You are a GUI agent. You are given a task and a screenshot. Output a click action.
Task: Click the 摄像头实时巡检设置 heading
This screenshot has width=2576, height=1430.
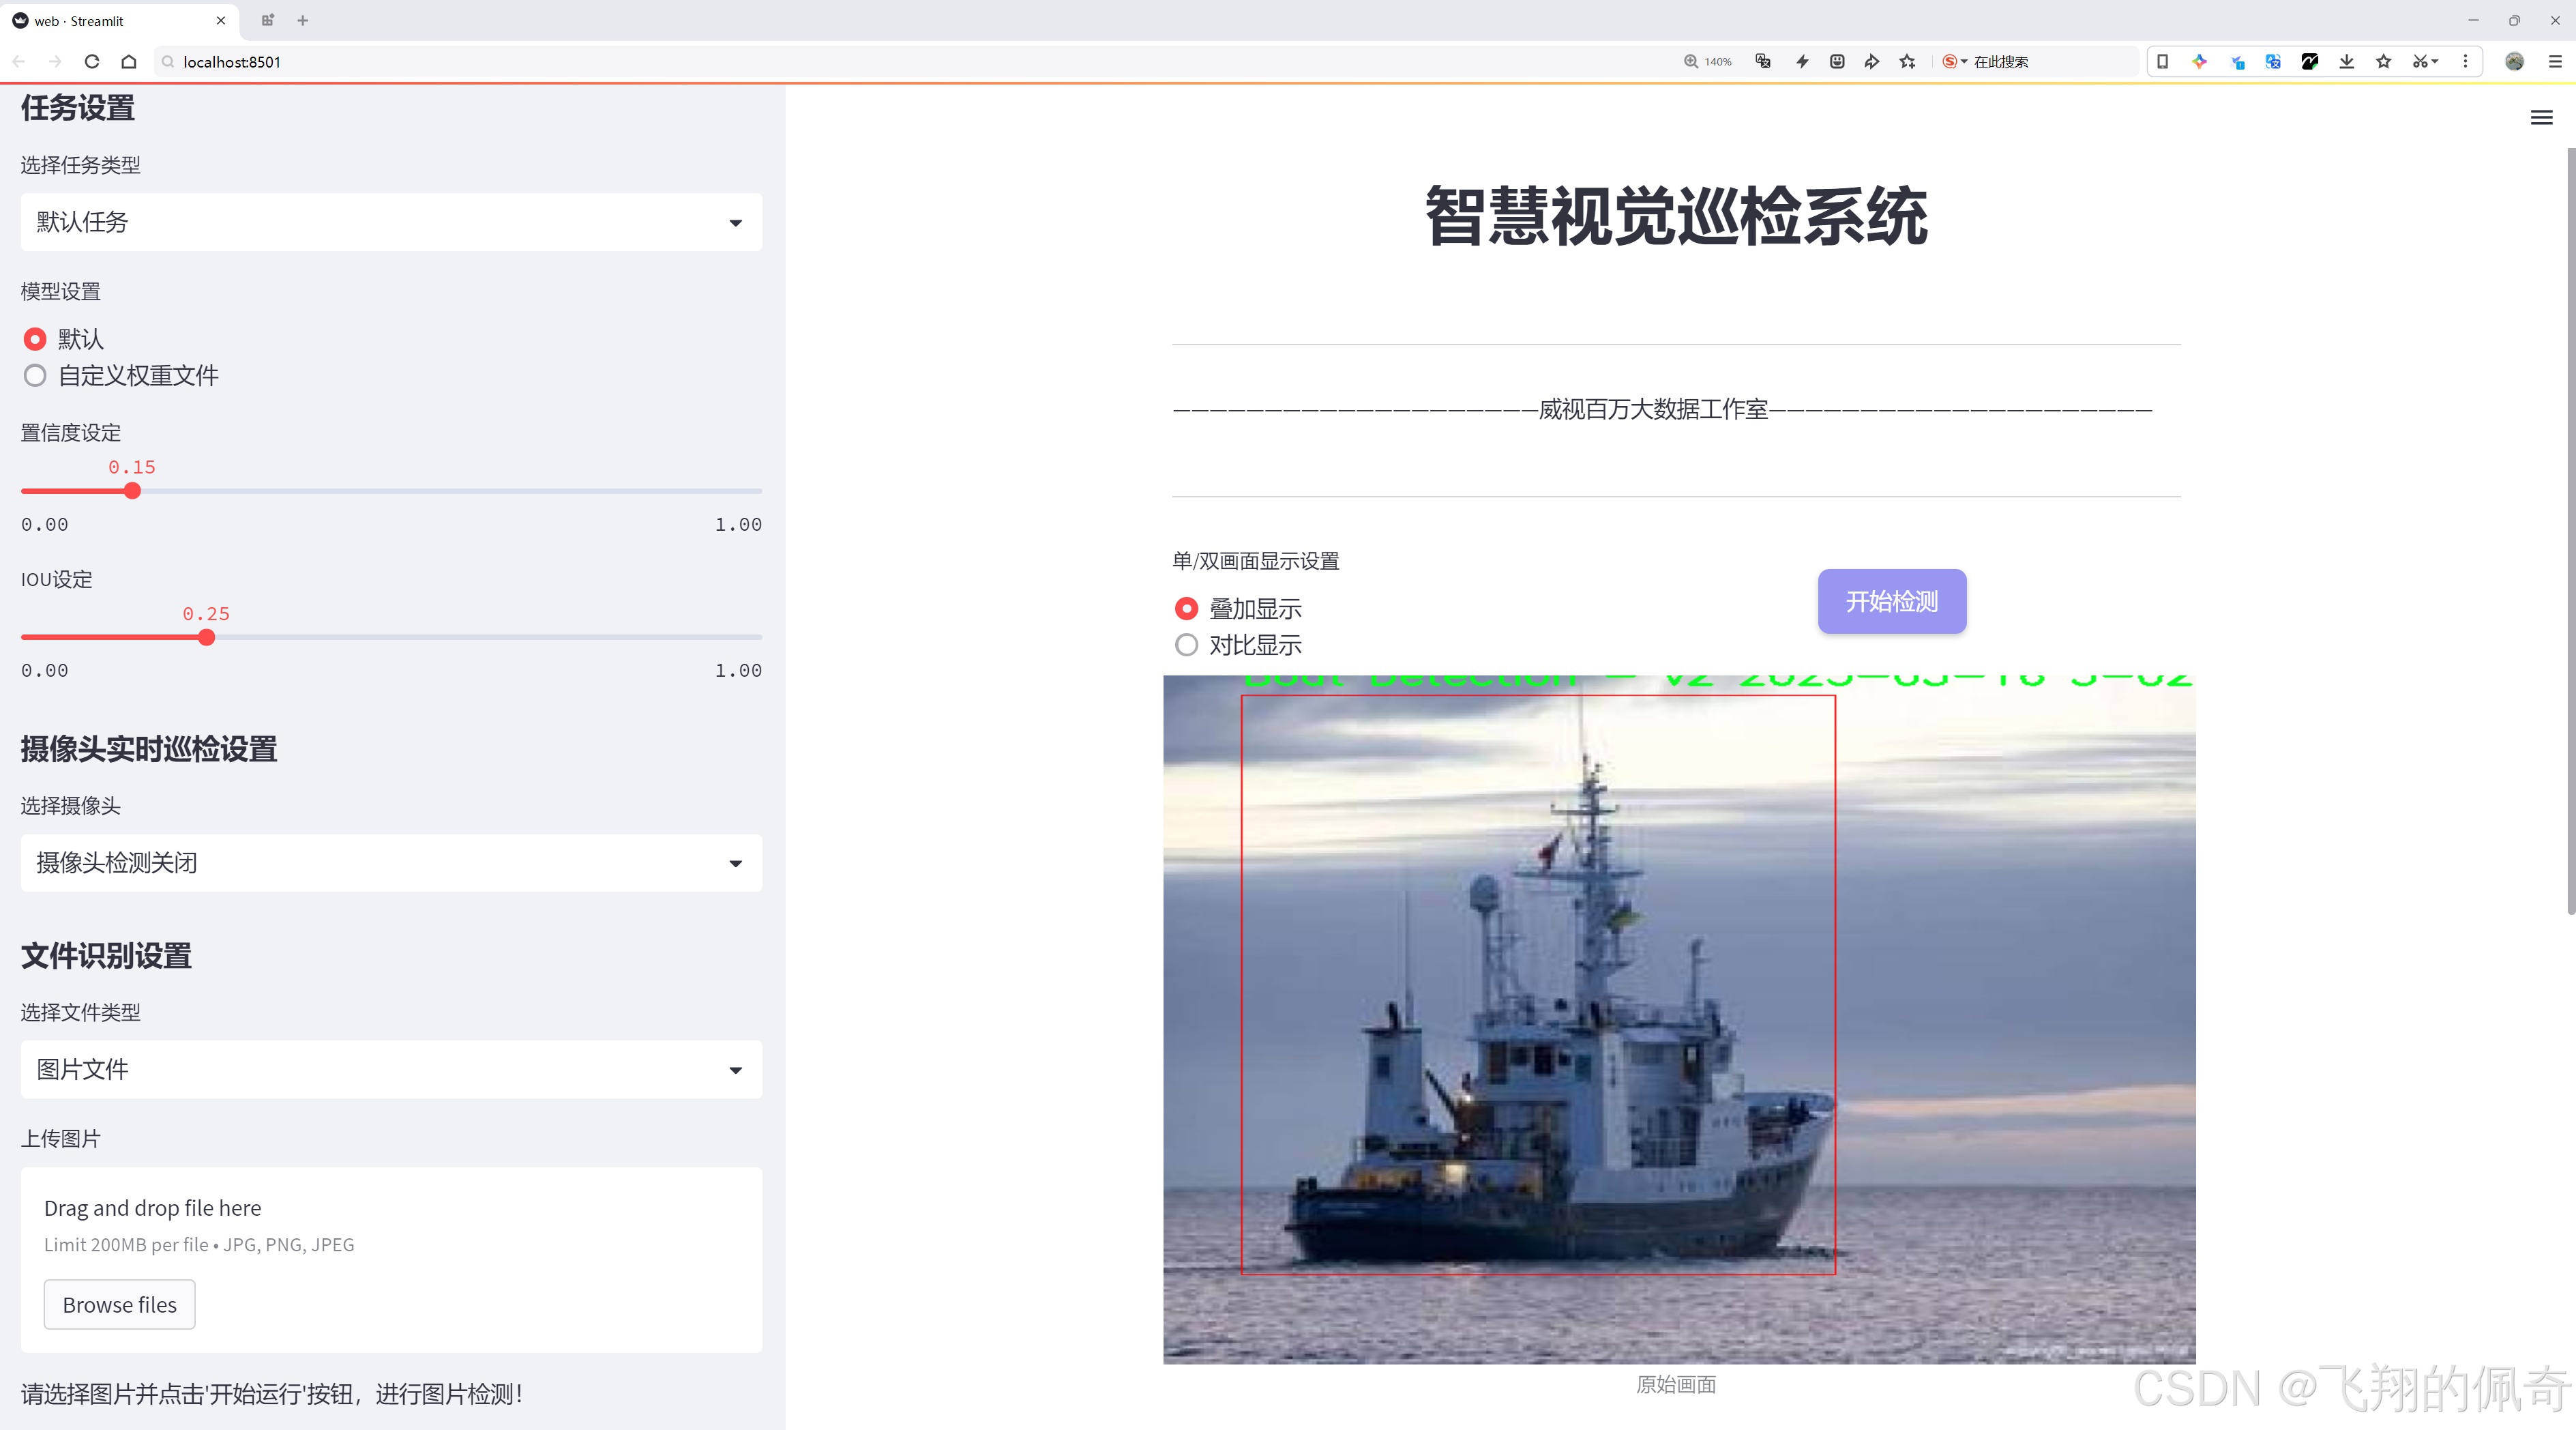149,749
